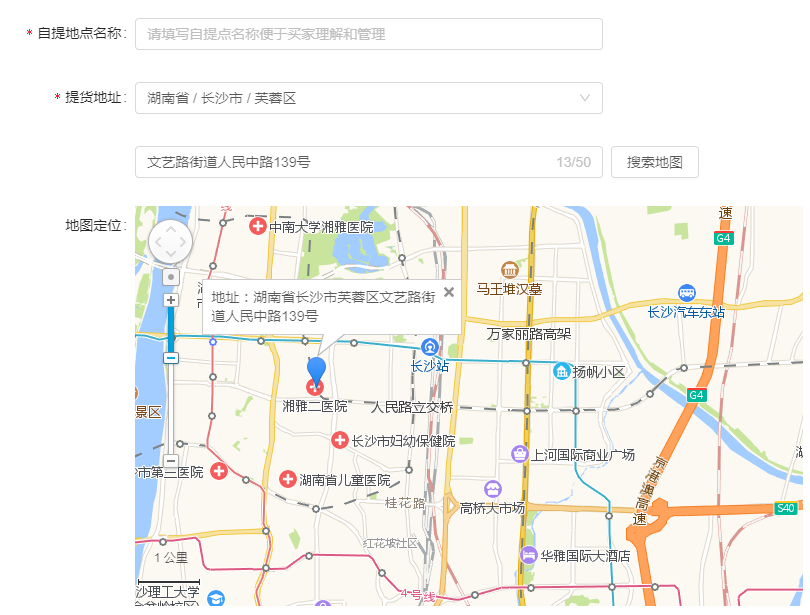Focus the 自提地点名称 input field

(368, 34)
